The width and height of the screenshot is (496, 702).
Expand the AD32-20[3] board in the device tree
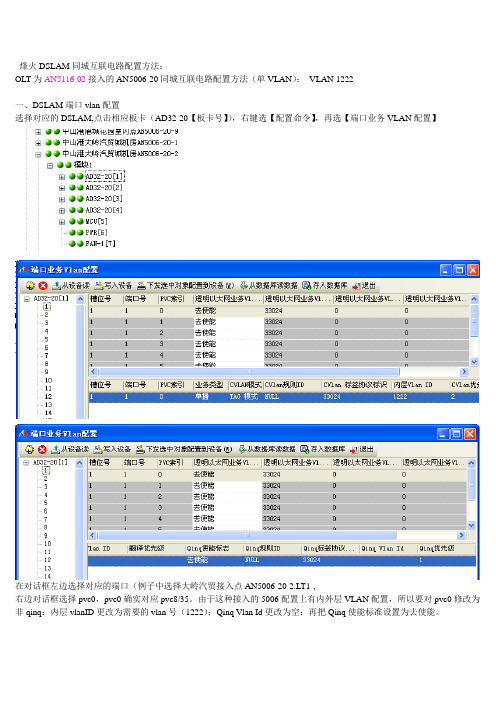pos(62,199)
